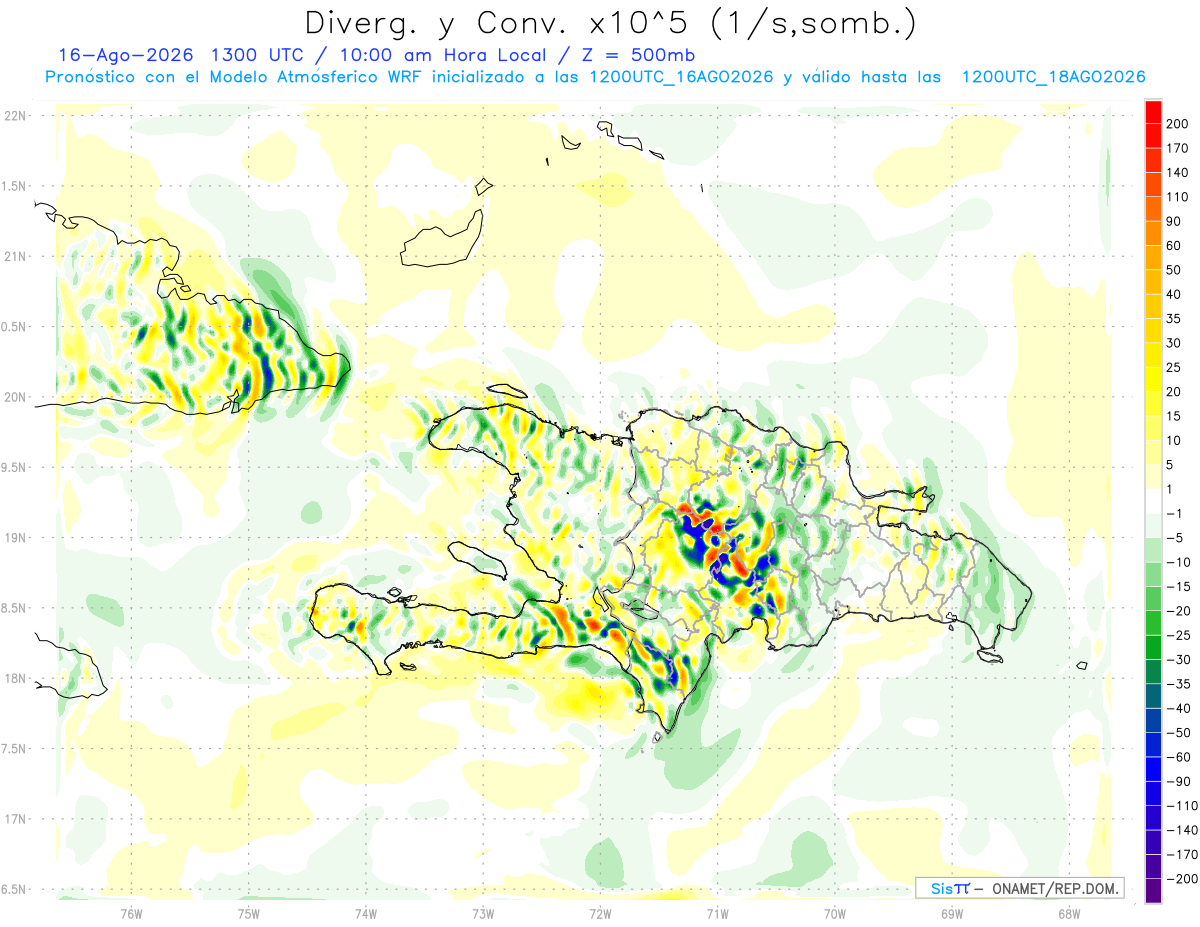Click the '-40' value on color scale
1200x927 pixels.
[1177, 708]
